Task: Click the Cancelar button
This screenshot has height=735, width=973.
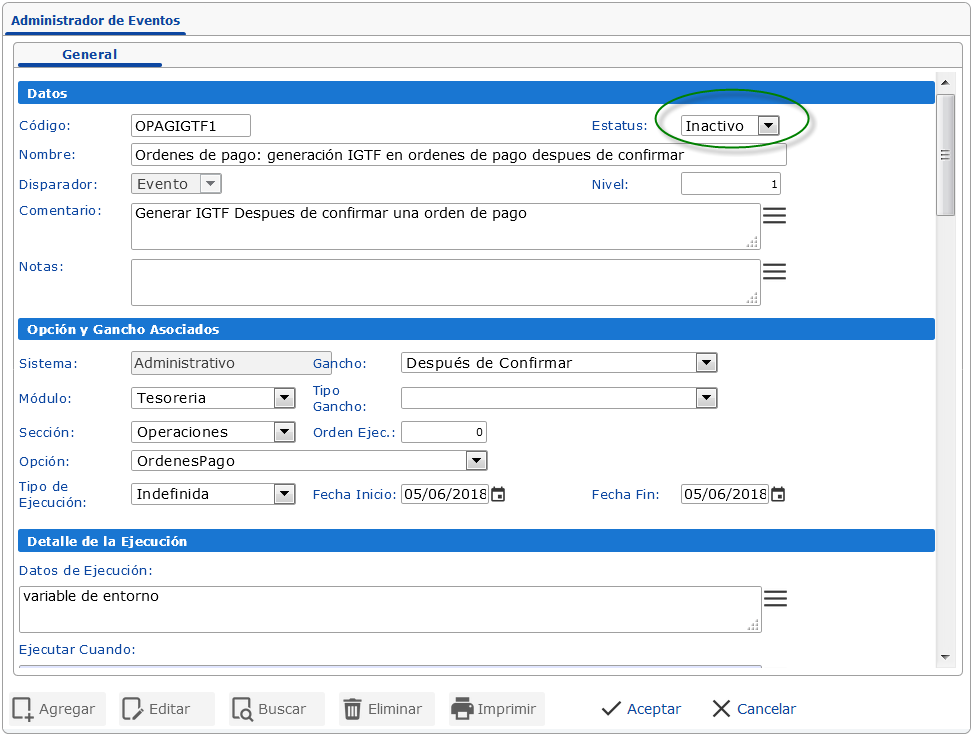Action: (x=752, y=708)
